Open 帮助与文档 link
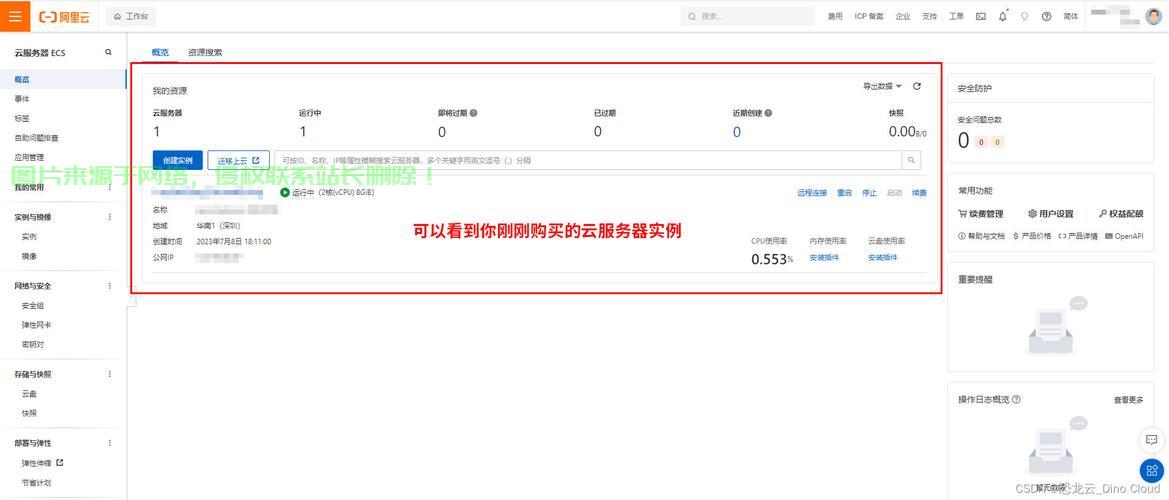Viewport: 1169px width, 500px height. coord(981,235)
